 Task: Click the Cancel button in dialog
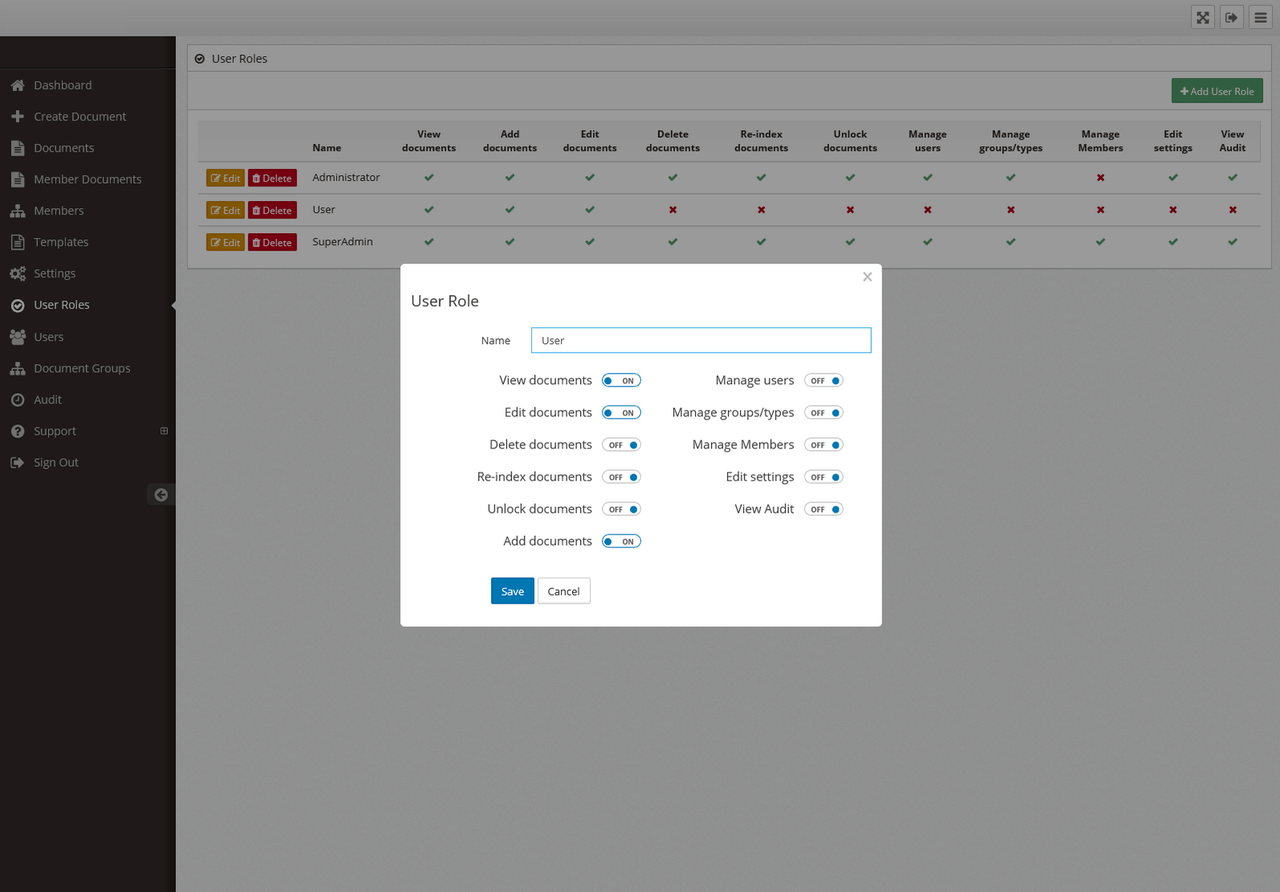point(564,591)
